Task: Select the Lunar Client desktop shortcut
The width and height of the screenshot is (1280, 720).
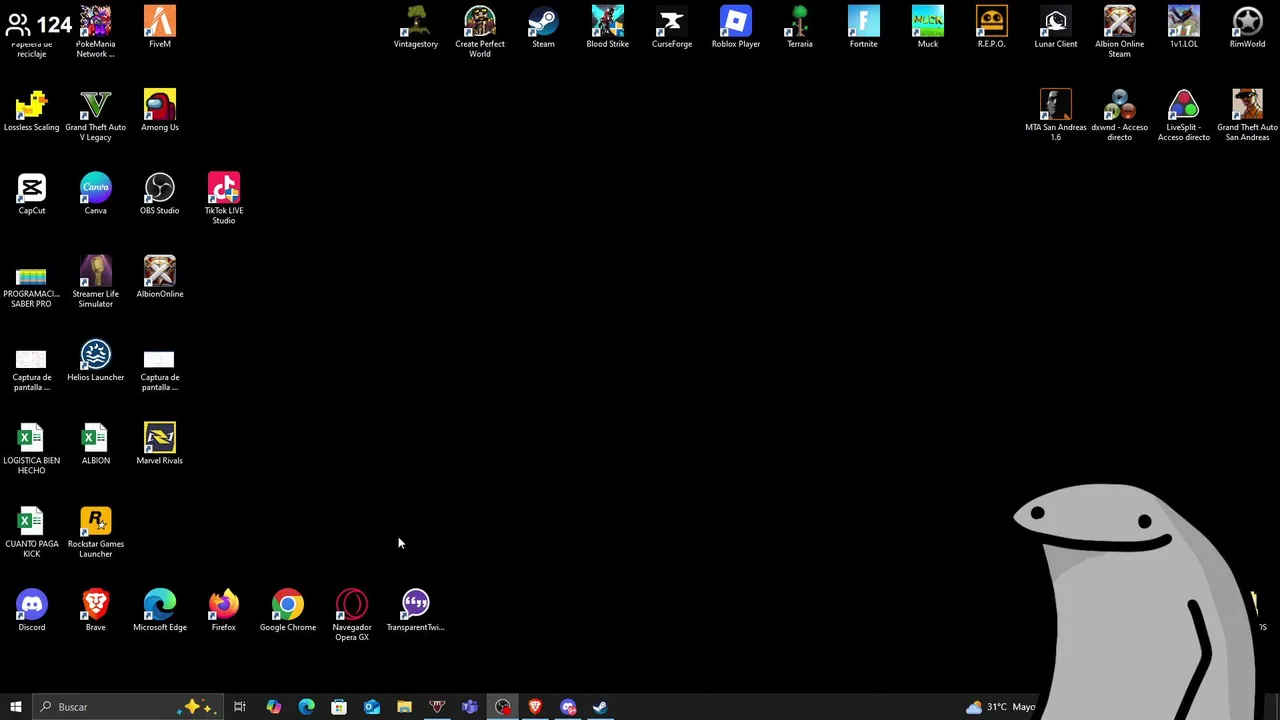Action: point(1056,27)
